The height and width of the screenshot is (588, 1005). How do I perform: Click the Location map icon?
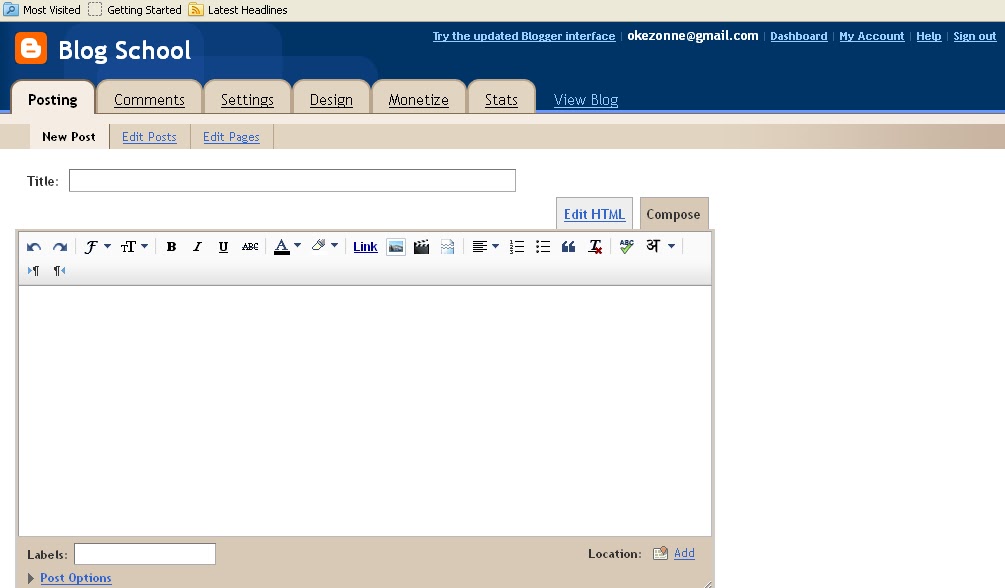(660, 553)
